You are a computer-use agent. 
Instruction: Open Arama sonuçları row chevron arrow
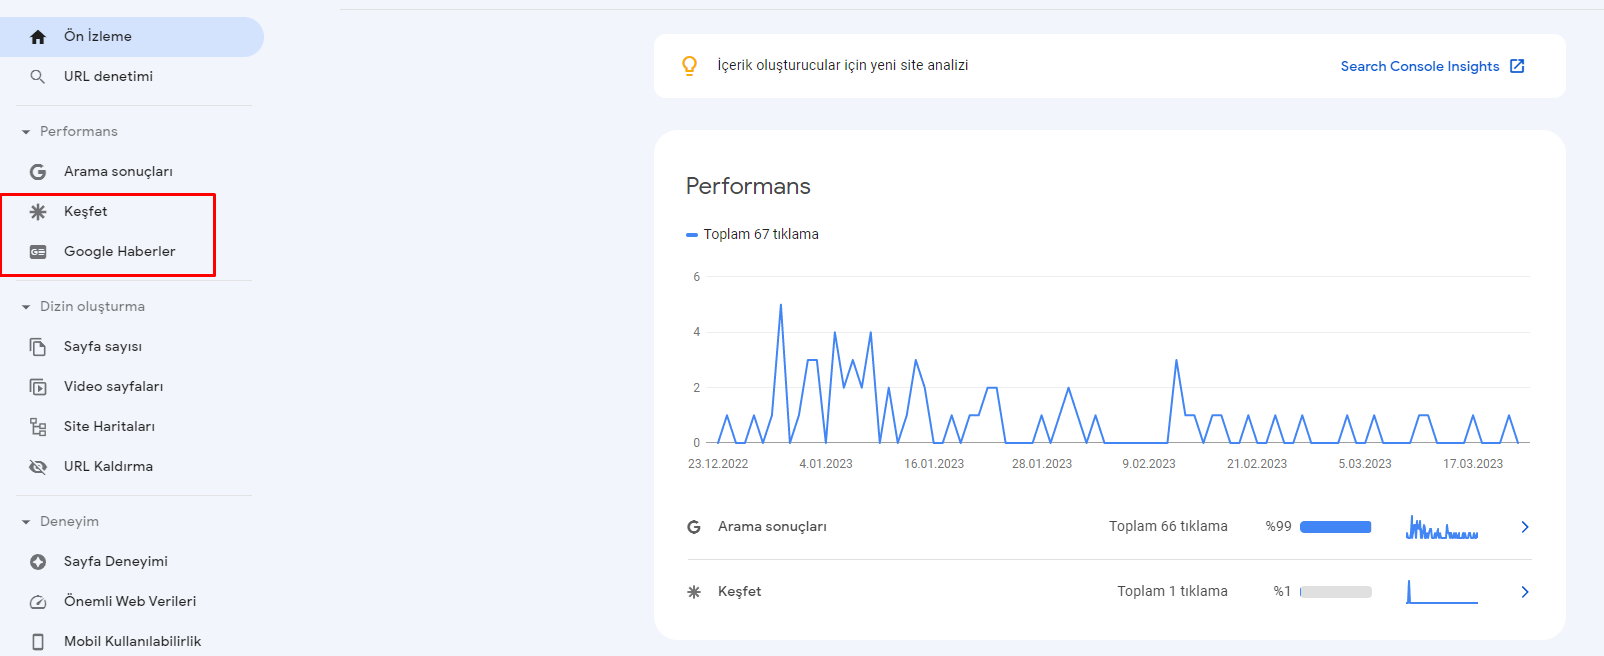coord(1525,527)
